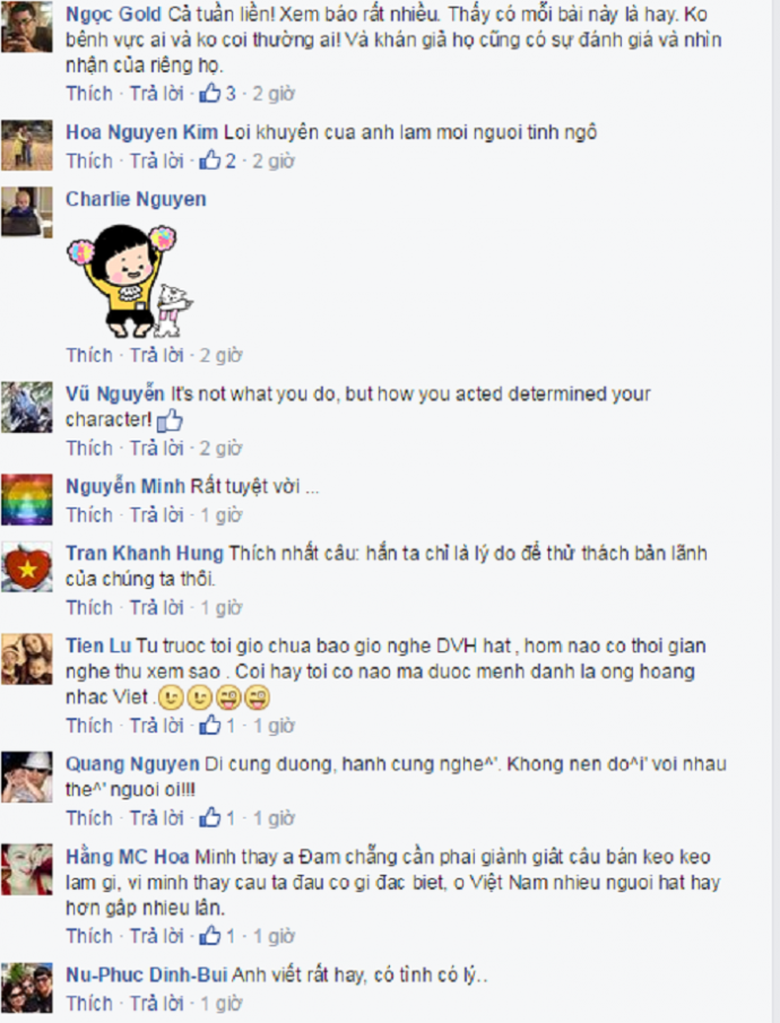This screenshot has height=1023, width=780.
Task: Click Thích under Vũ Nguyễn's comment
Action: coord(89,448)
